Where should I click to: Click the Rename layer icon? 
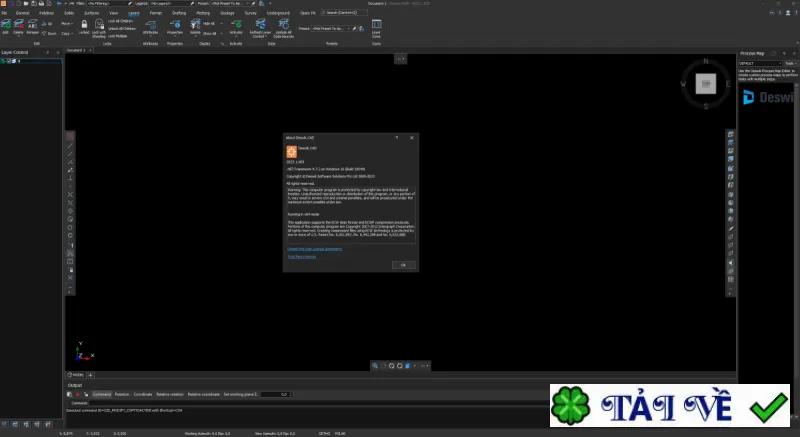32,26
